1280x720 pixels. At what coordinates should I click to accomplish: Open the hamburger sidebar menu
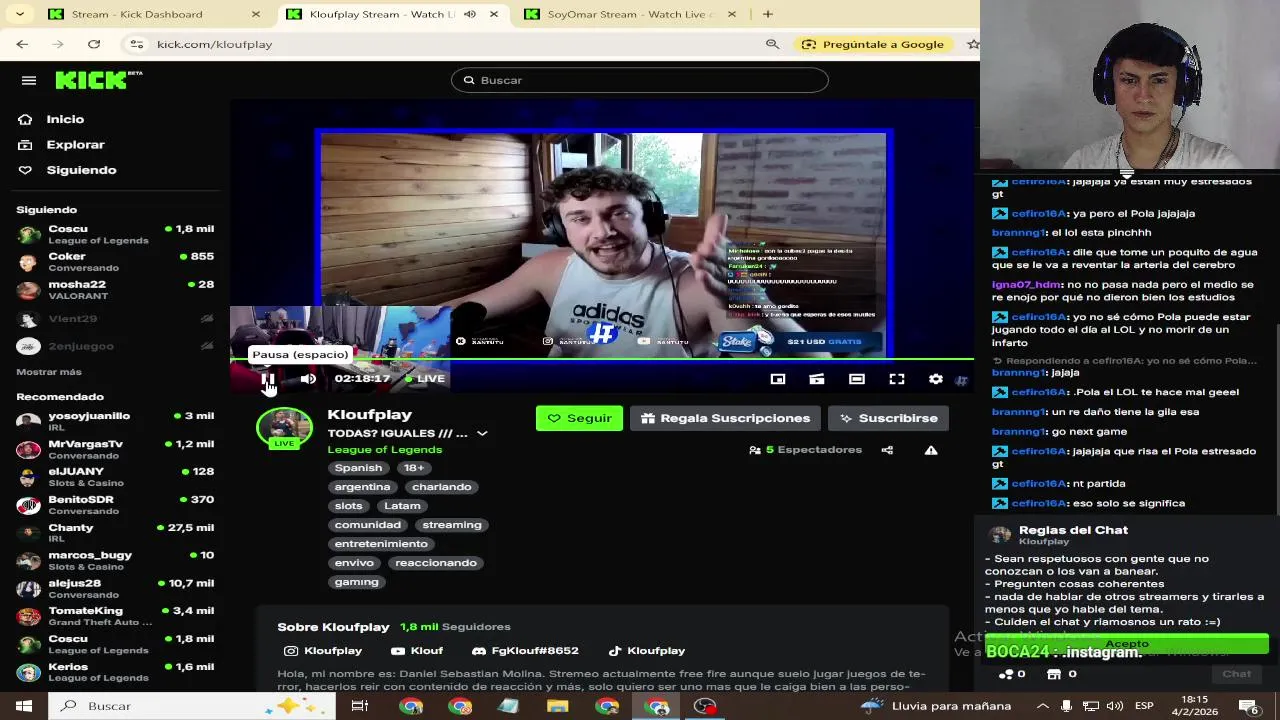coord(29,80)
